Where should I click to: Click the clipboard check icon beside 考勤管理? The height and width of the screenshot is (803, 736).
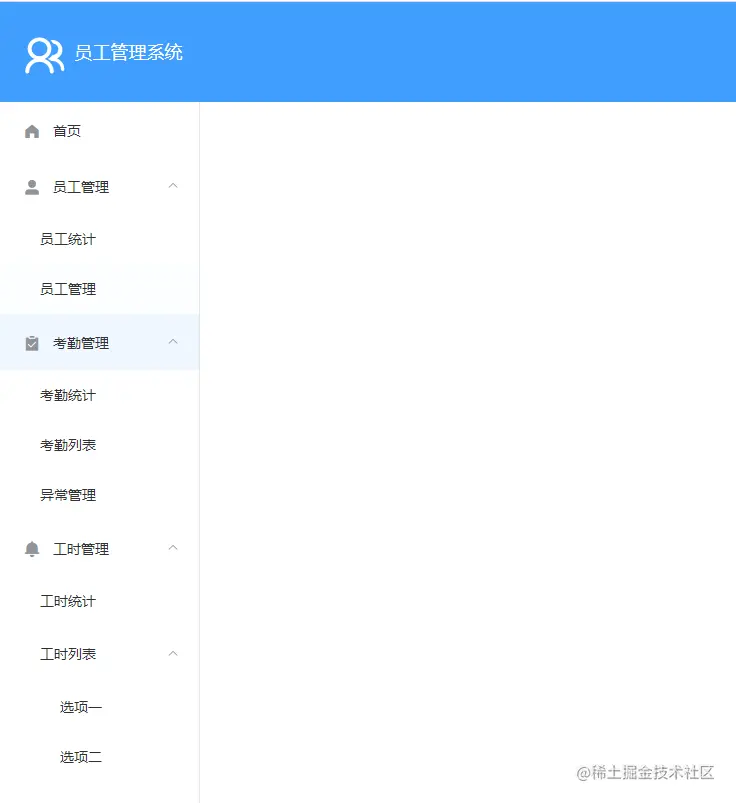[x=32, y=343]
